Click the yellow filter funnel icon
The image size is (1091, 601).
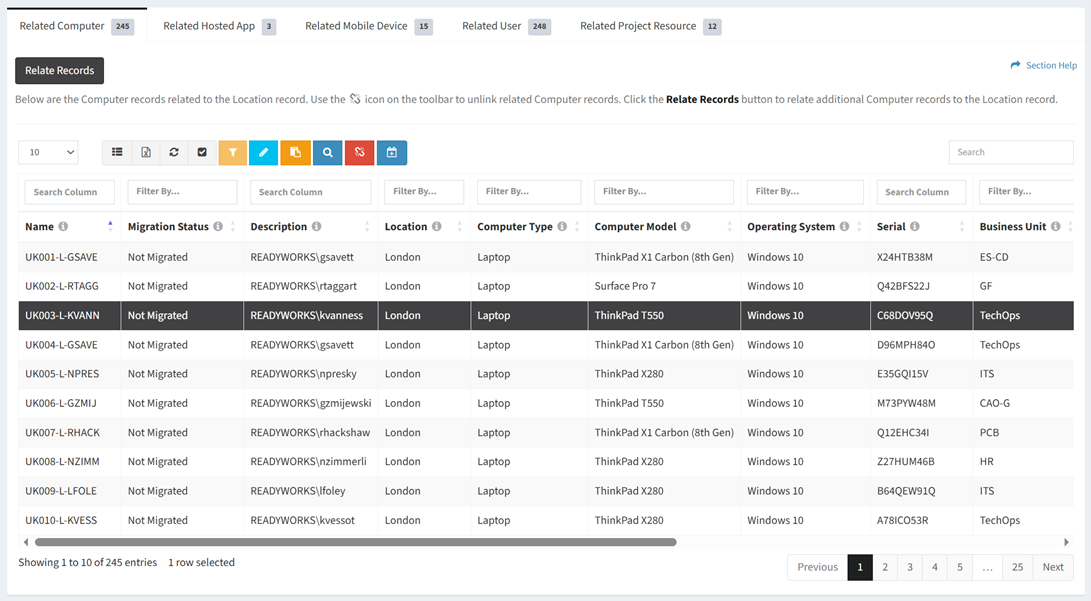tap(232, 152)
